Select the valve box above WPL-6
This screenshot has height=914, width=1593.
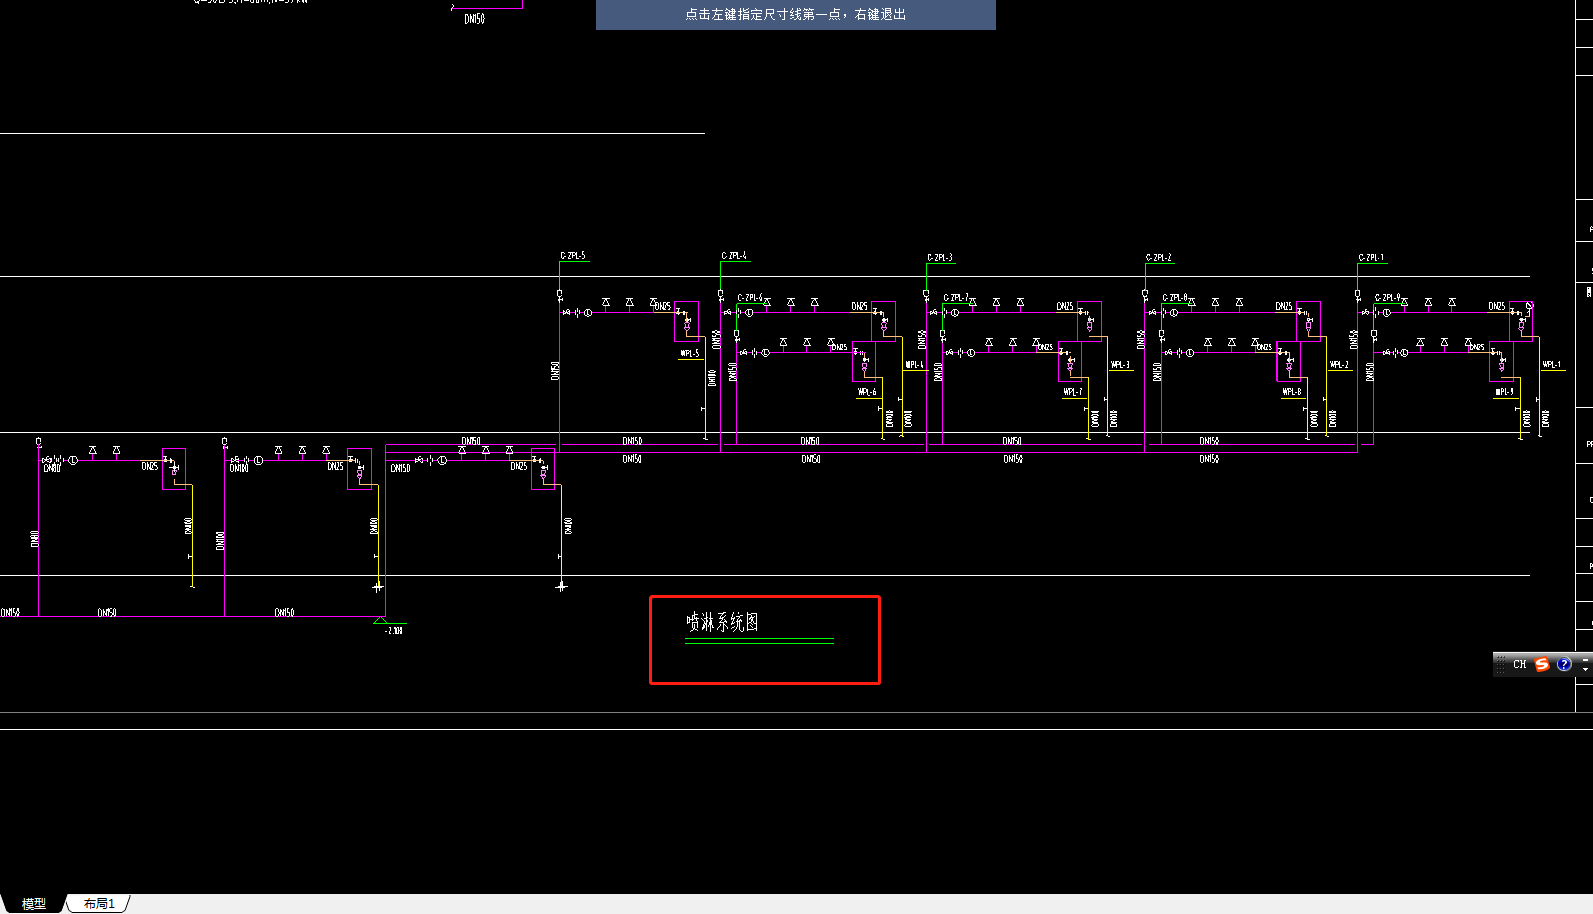(865, 361)
